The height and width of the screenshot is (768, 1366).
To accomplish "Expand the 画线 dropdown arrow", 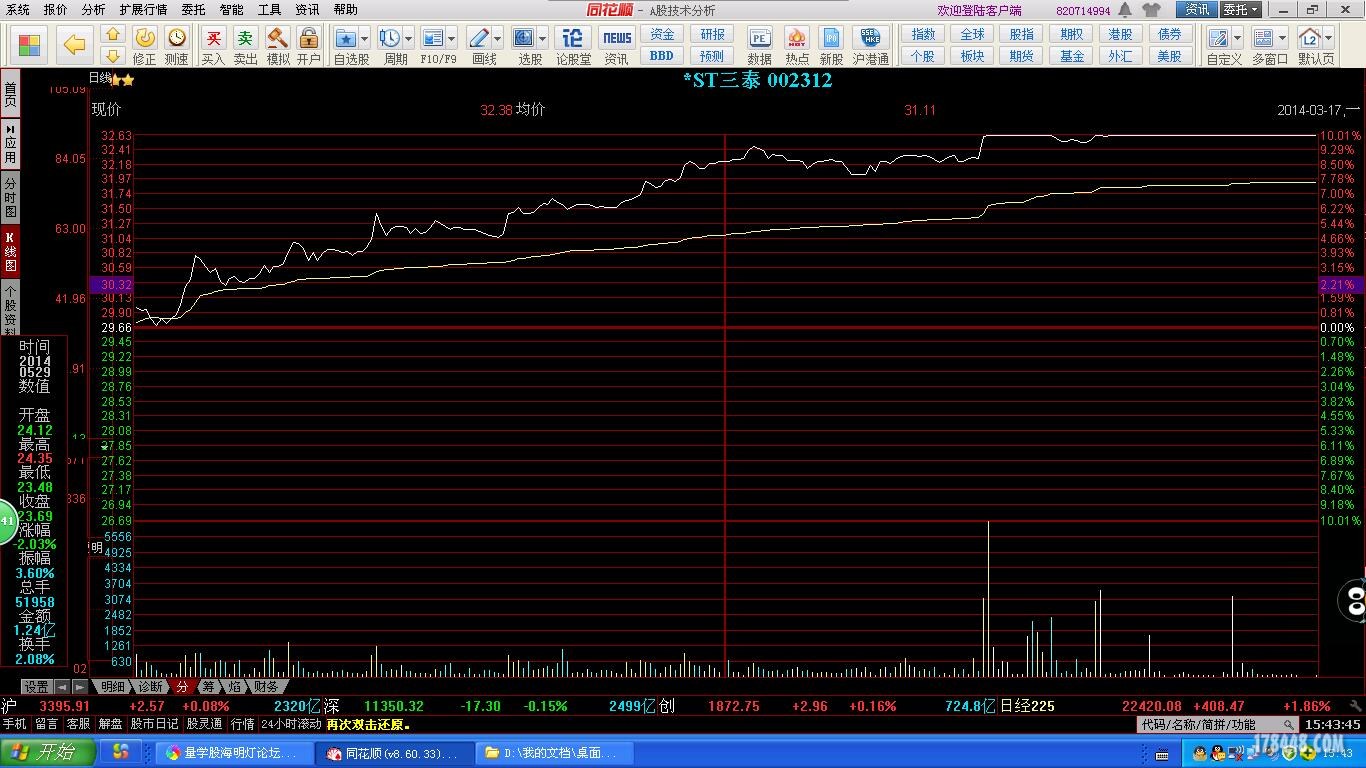I will pyautogui.click(x=498, y=38).
